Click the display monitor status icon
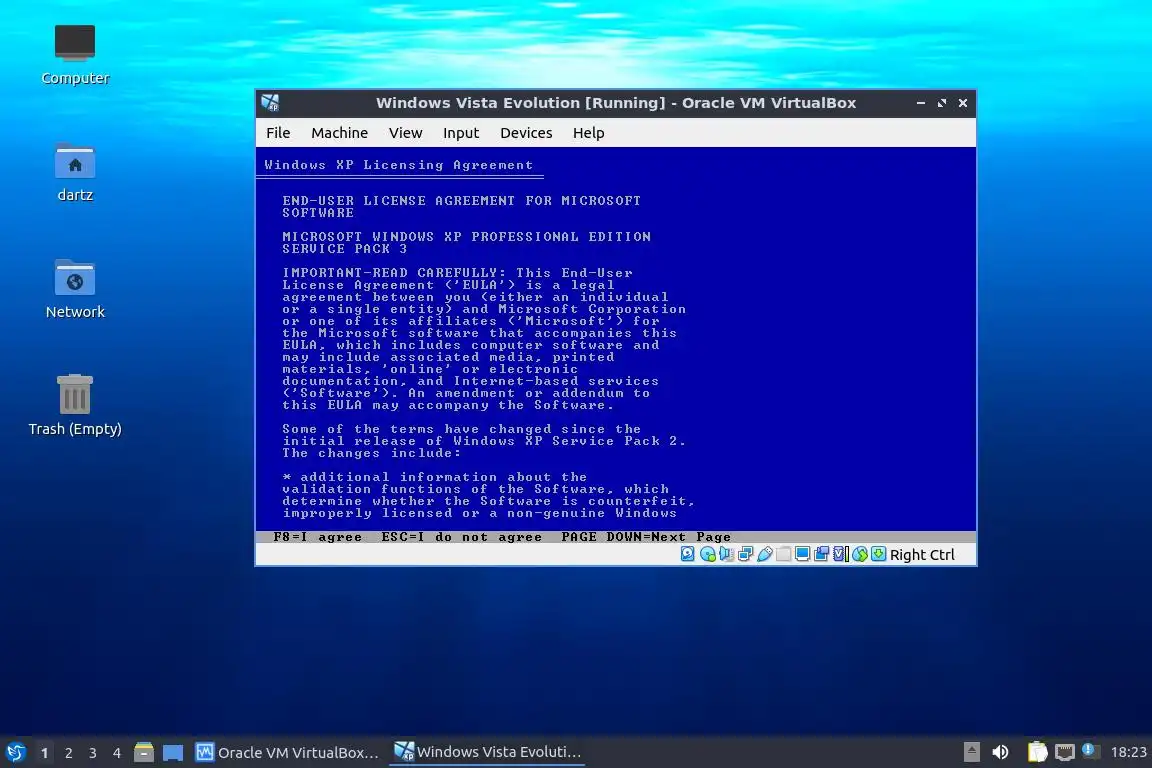 (802, 554)
